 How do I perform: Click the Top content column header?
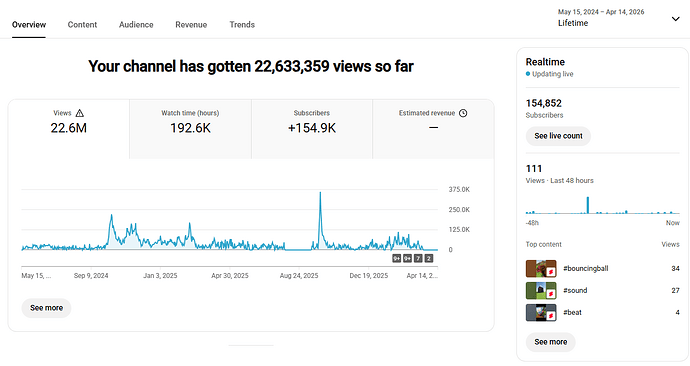coord(543,244)
